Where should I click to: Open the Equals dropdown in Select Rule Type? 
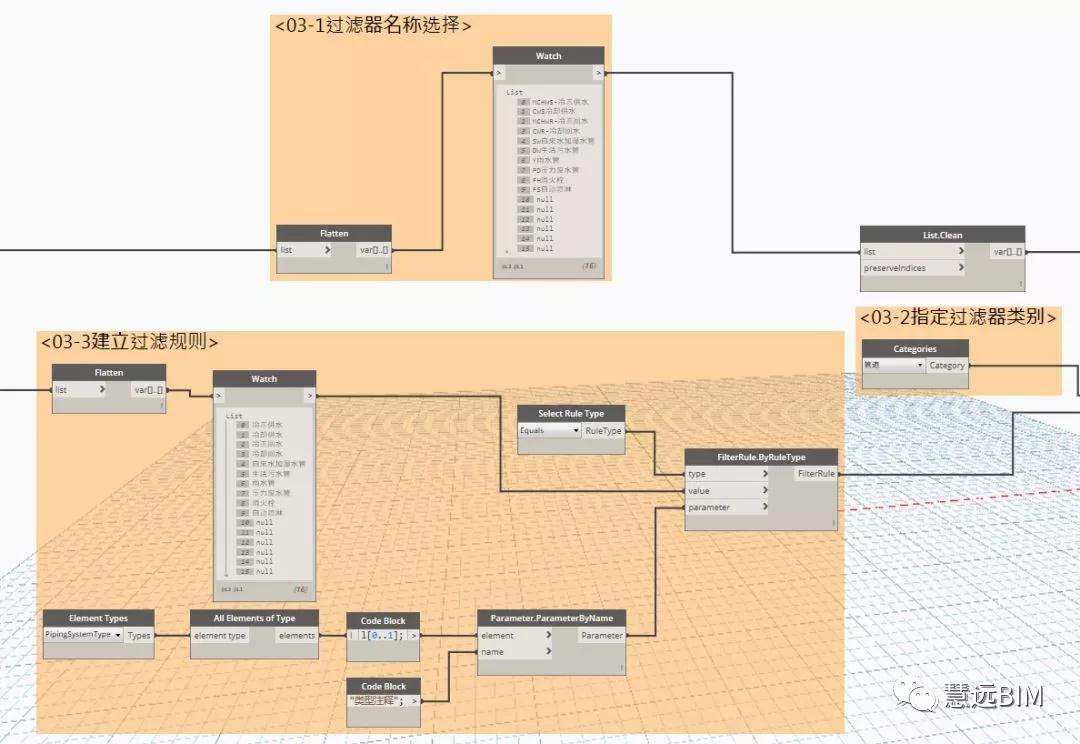[x=549, y=431]
